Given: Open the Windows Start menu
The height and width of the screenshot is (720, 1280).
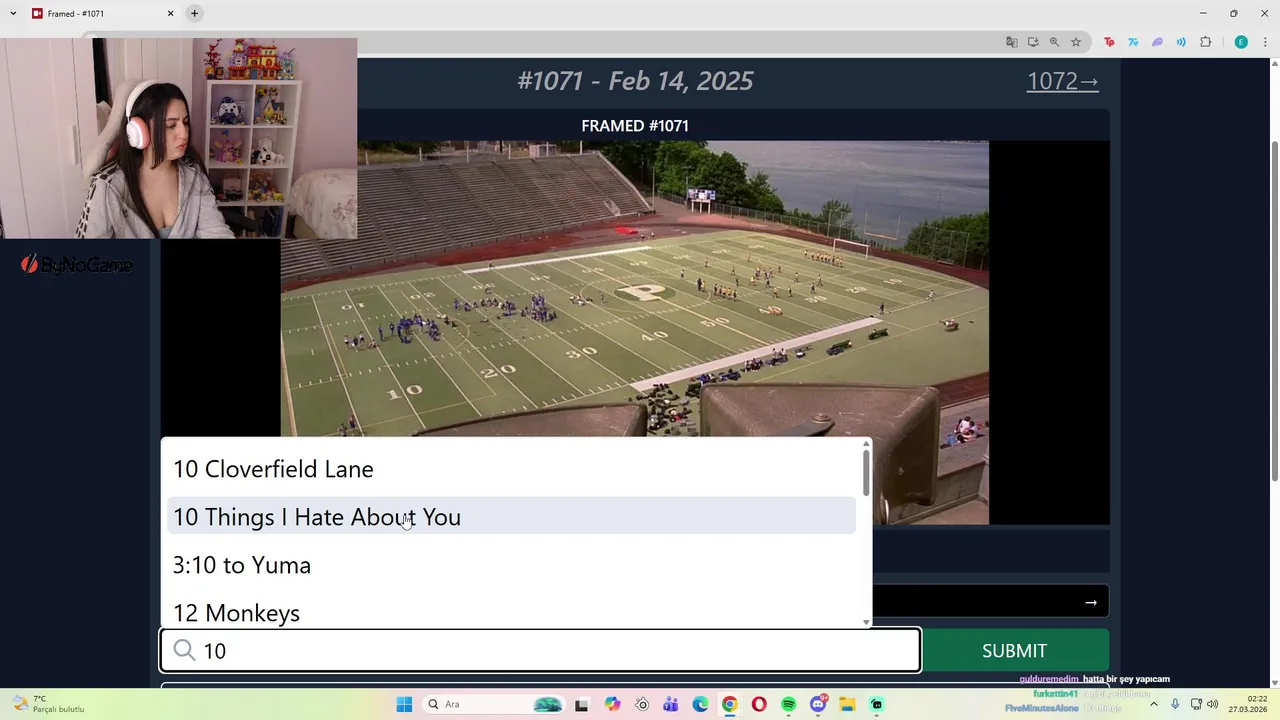Looking at the screenshot, I should (404, 704).
